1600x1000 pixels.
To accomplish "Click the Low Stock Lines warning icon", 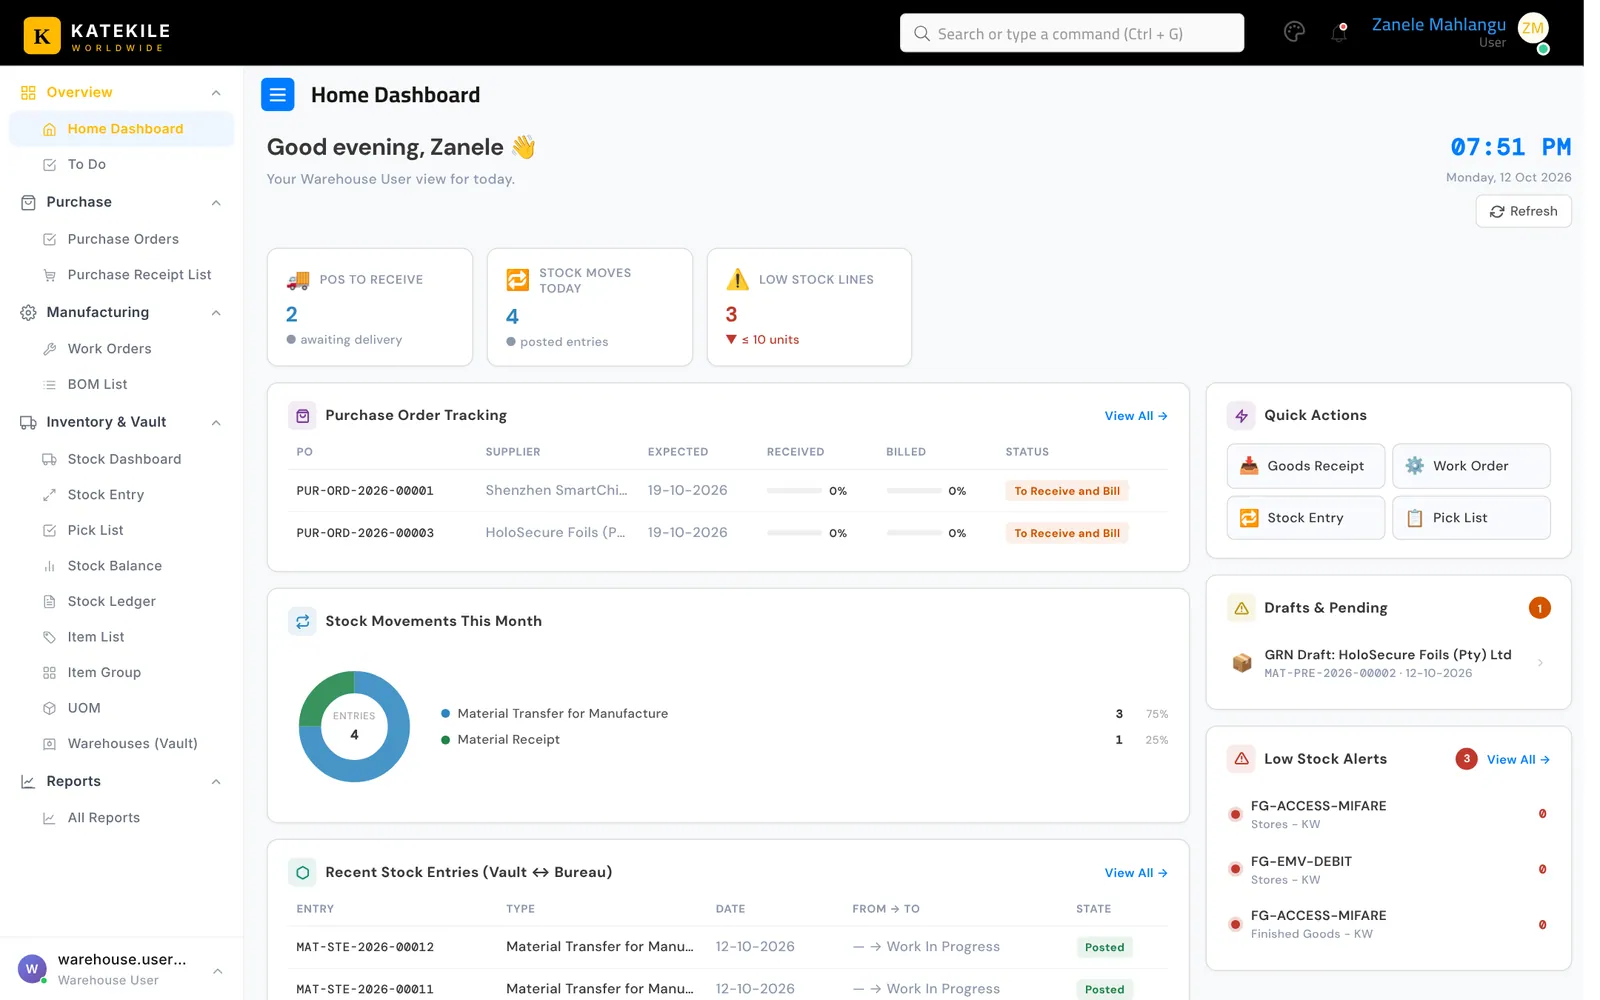I will pyautogui.click(x=738, y=279).
